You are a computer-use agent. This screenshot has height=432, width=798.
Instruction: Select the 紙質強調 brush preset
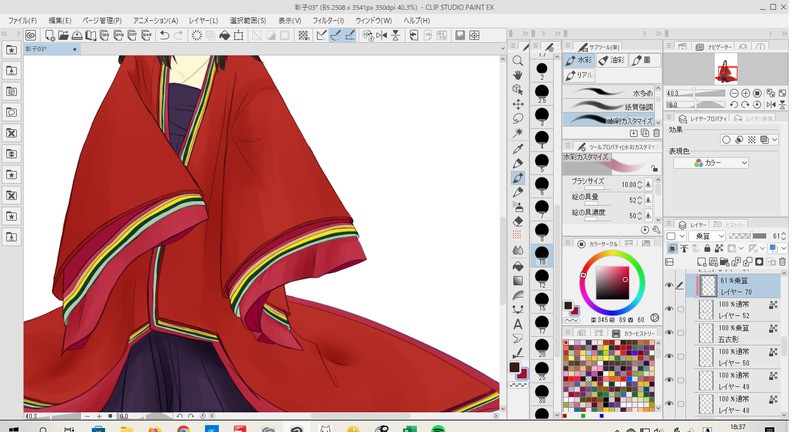[x=609, y=106]
